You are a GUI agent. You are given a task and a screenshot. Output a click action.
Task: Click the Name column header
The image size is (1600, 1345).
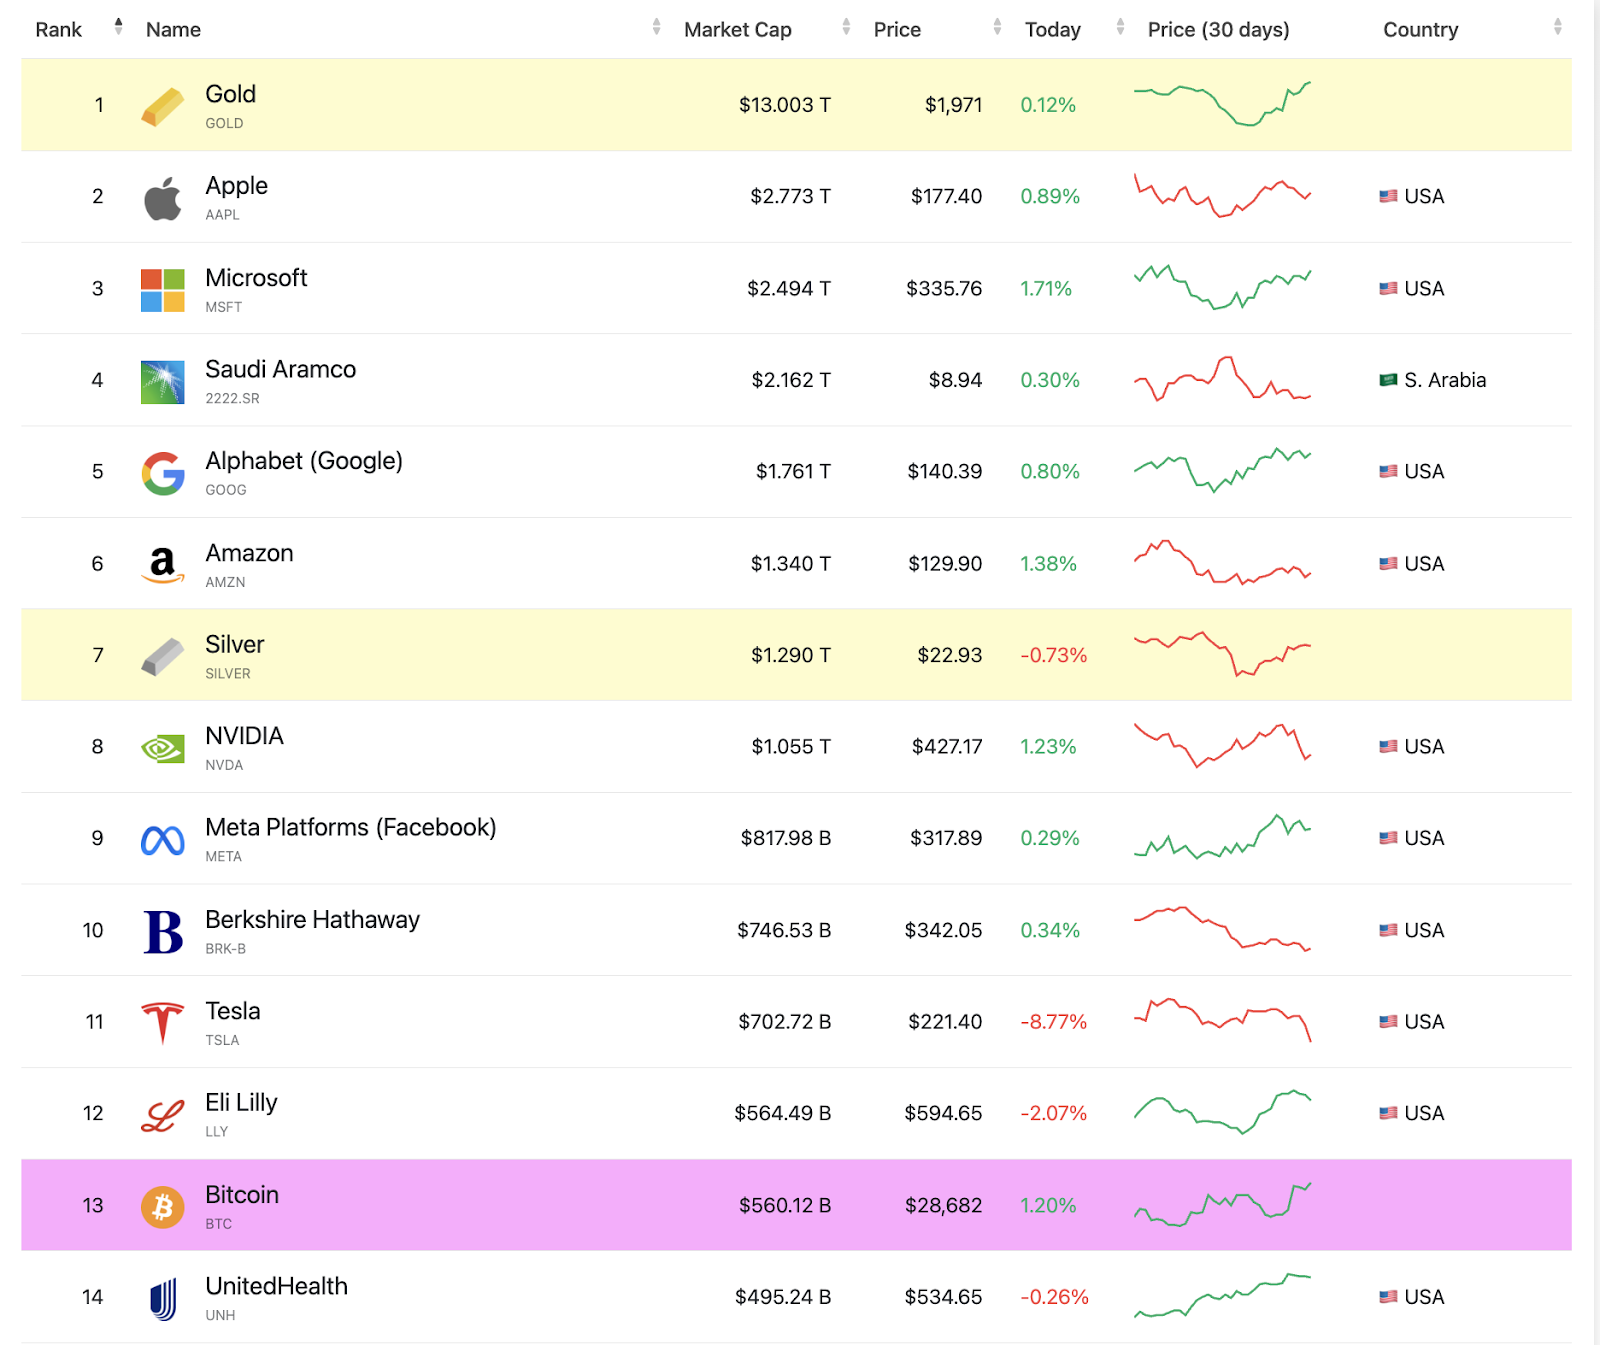coord(173,29)
